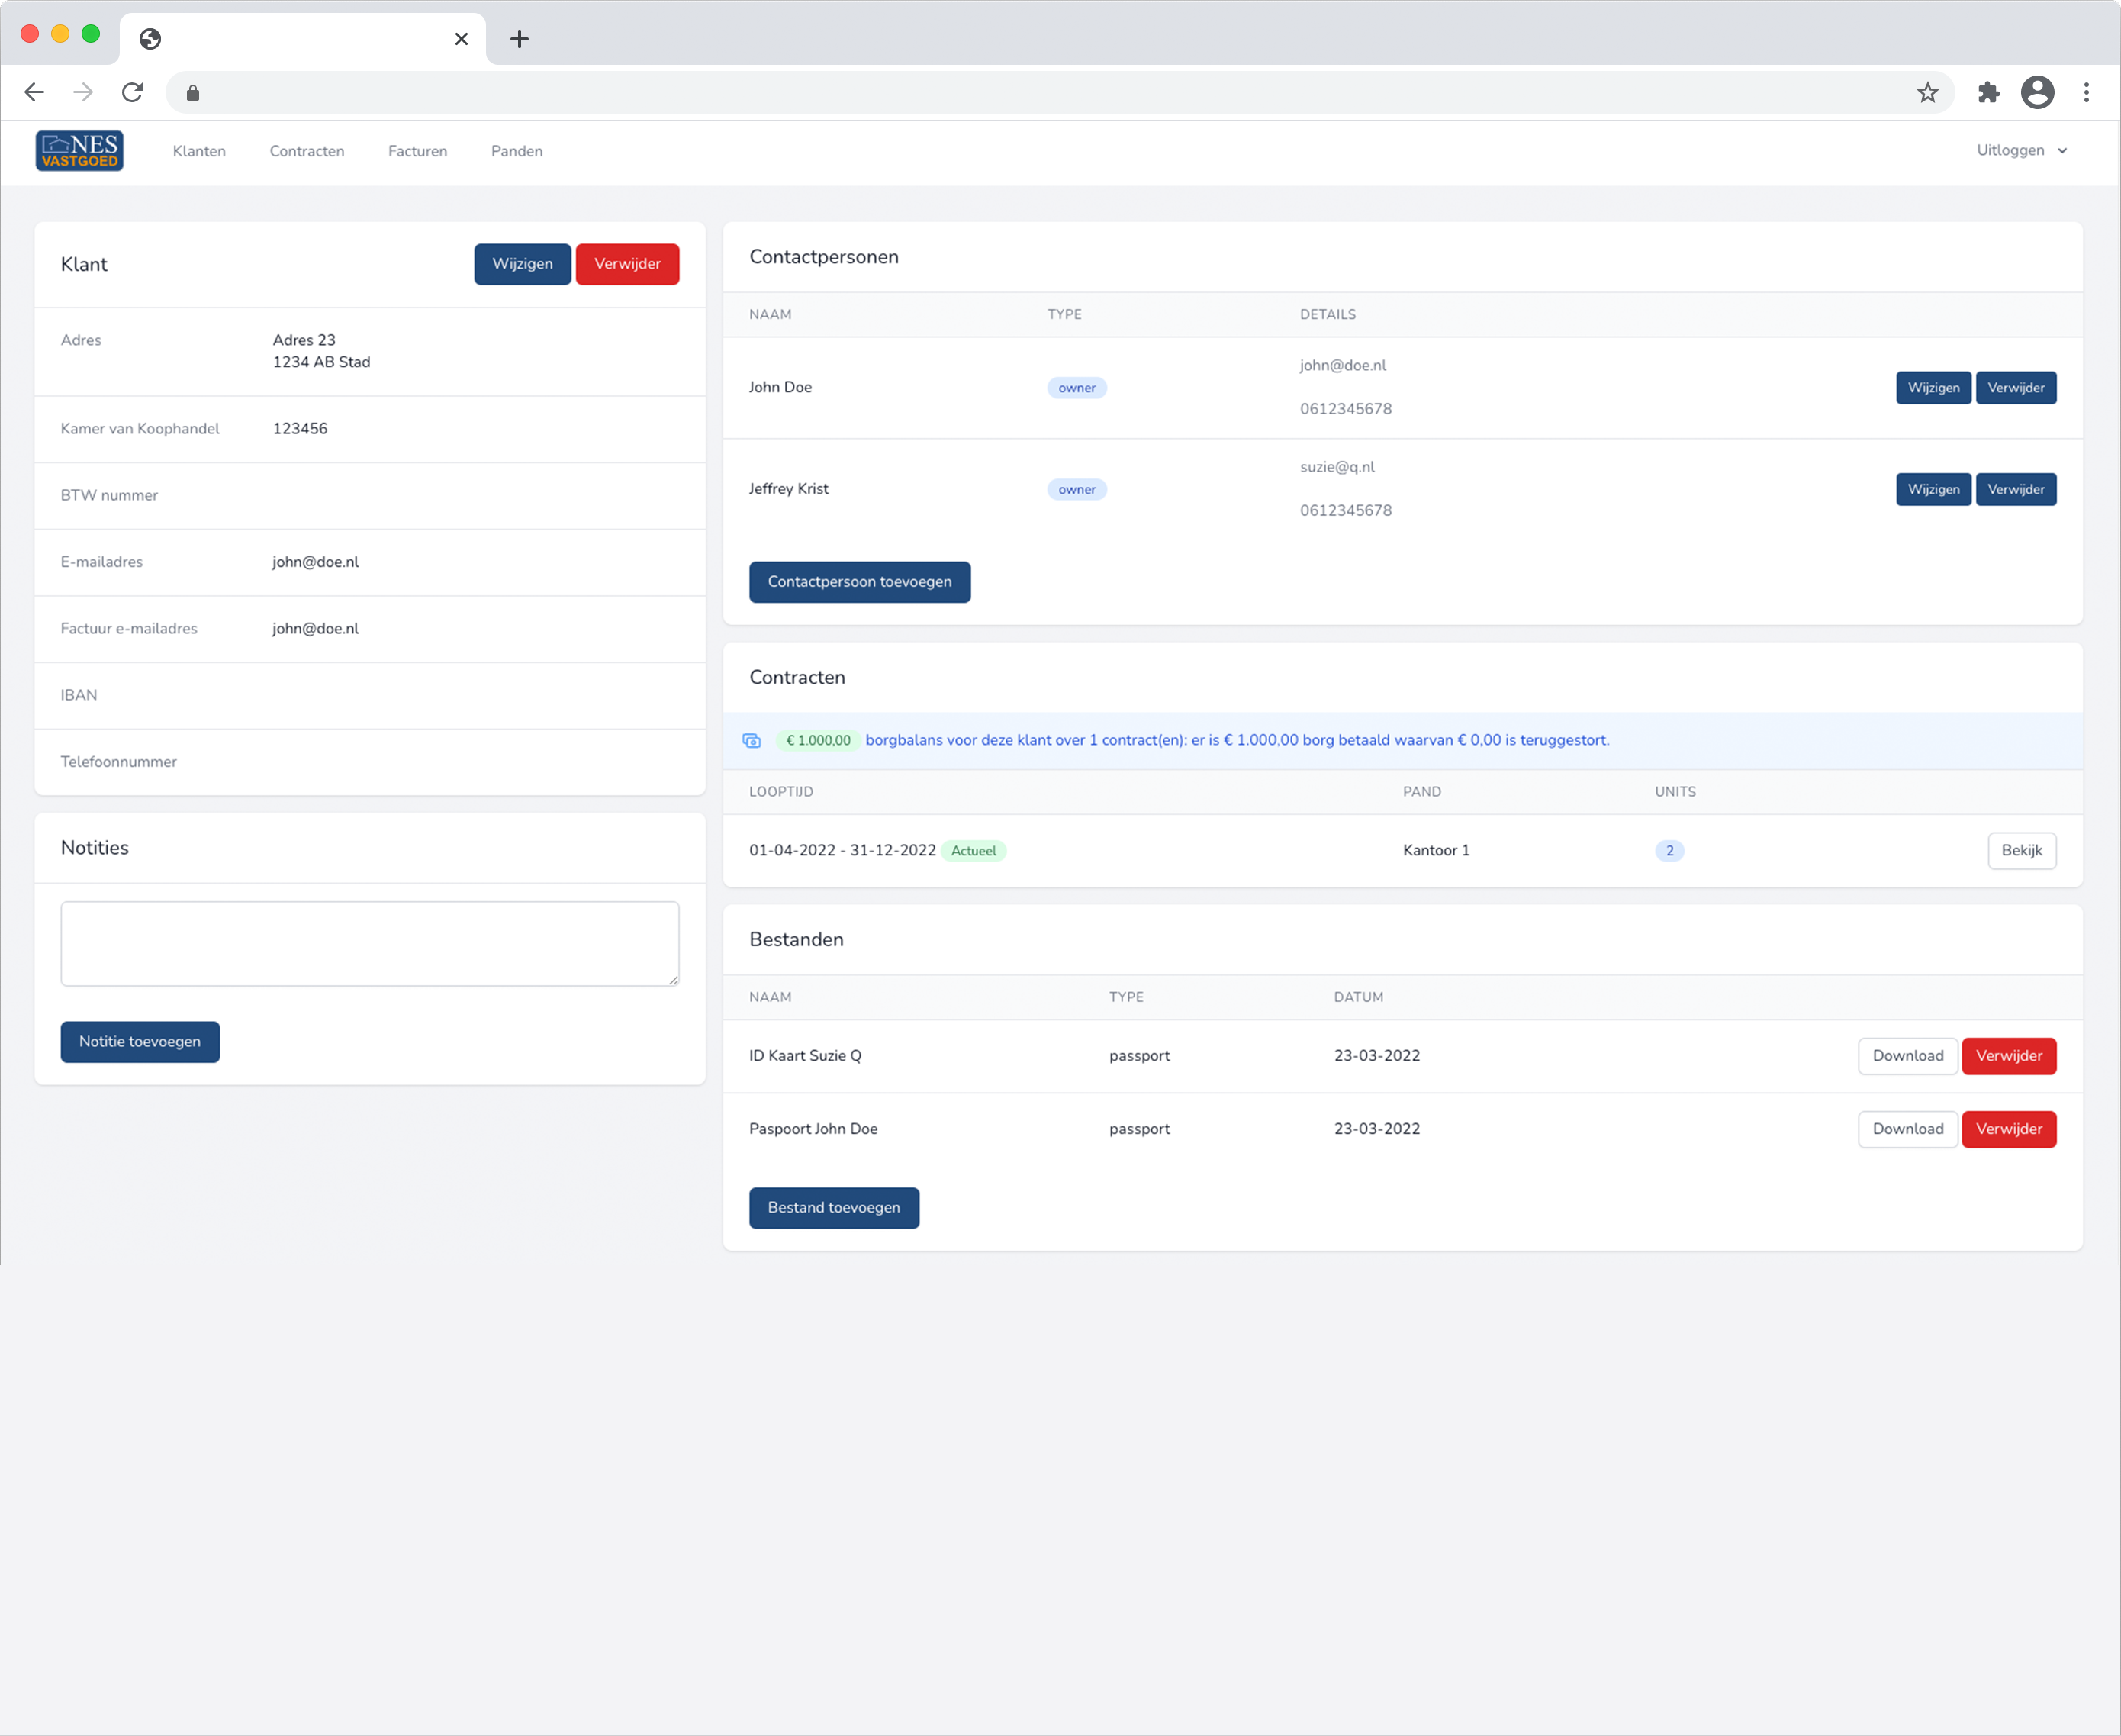Open the Klanten menu item
Image resolution: width=2121 pixels, height=1736 pixels.
tap(199, 151)
